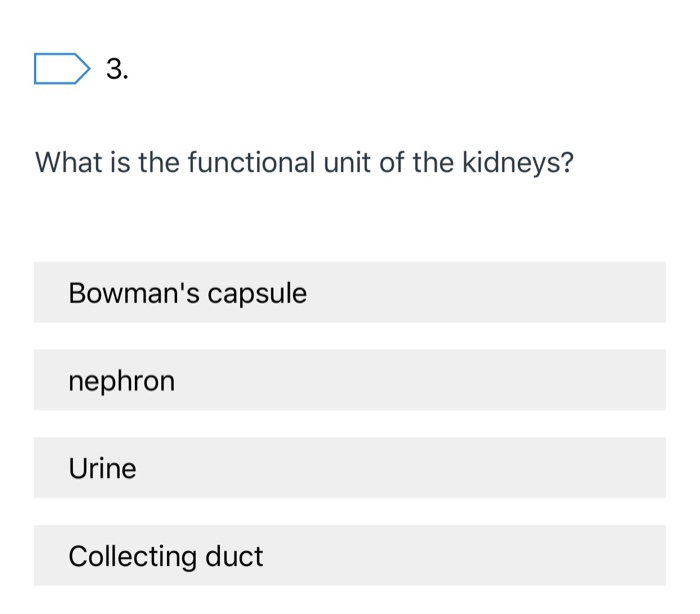The width and height of the screenshot is (700, 614).
Task: Click the word 'nephron' in the answers
Action: [x=121, y=381]
